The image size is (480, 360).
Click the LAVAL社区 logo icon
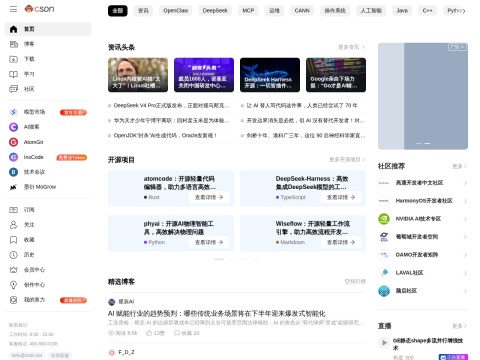coord(384,273)
